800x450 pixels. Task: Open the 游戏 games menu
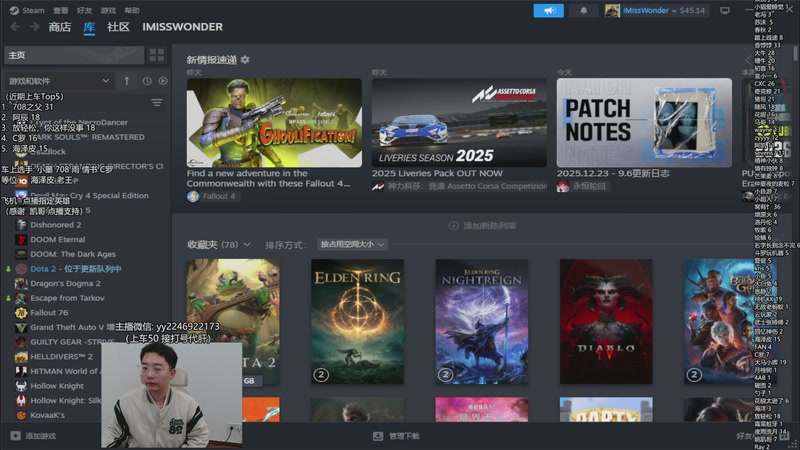point(108,10)
